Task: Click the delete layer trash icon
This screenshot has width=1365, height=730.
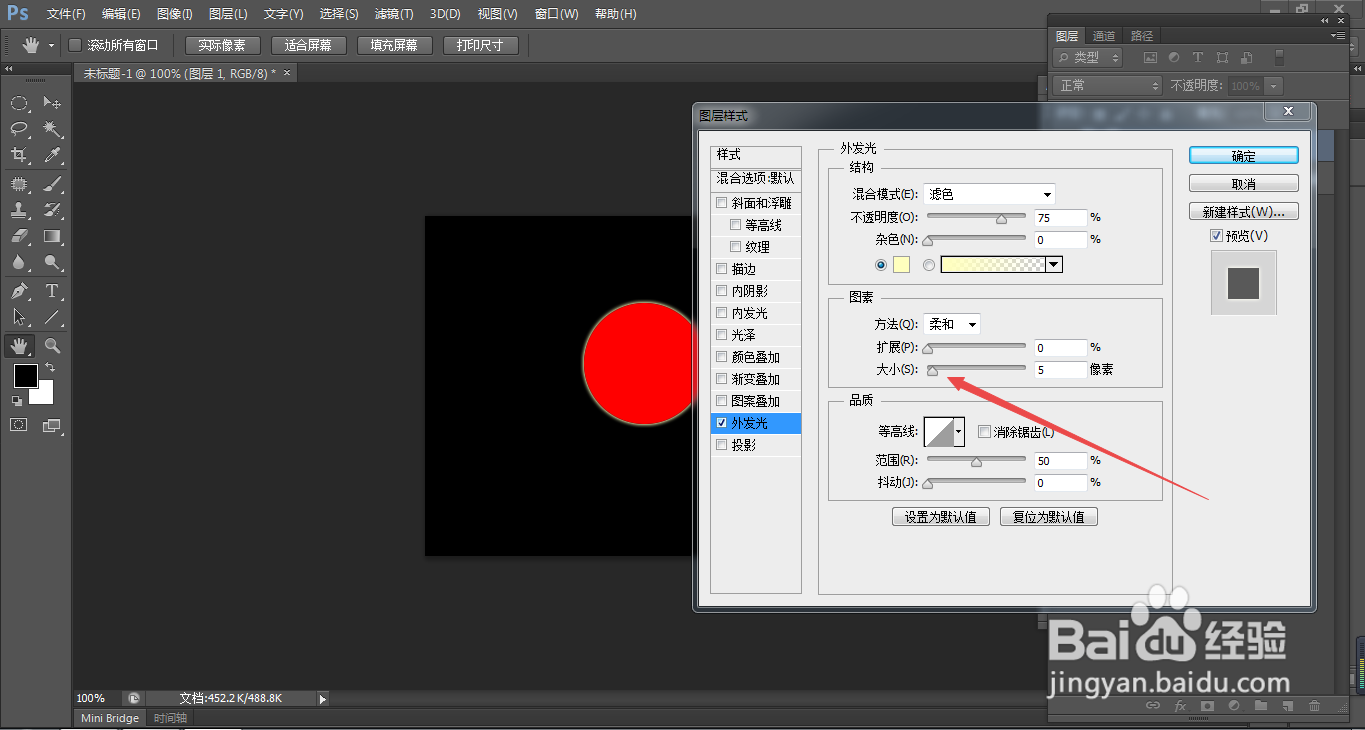Action: [1315, 706]
